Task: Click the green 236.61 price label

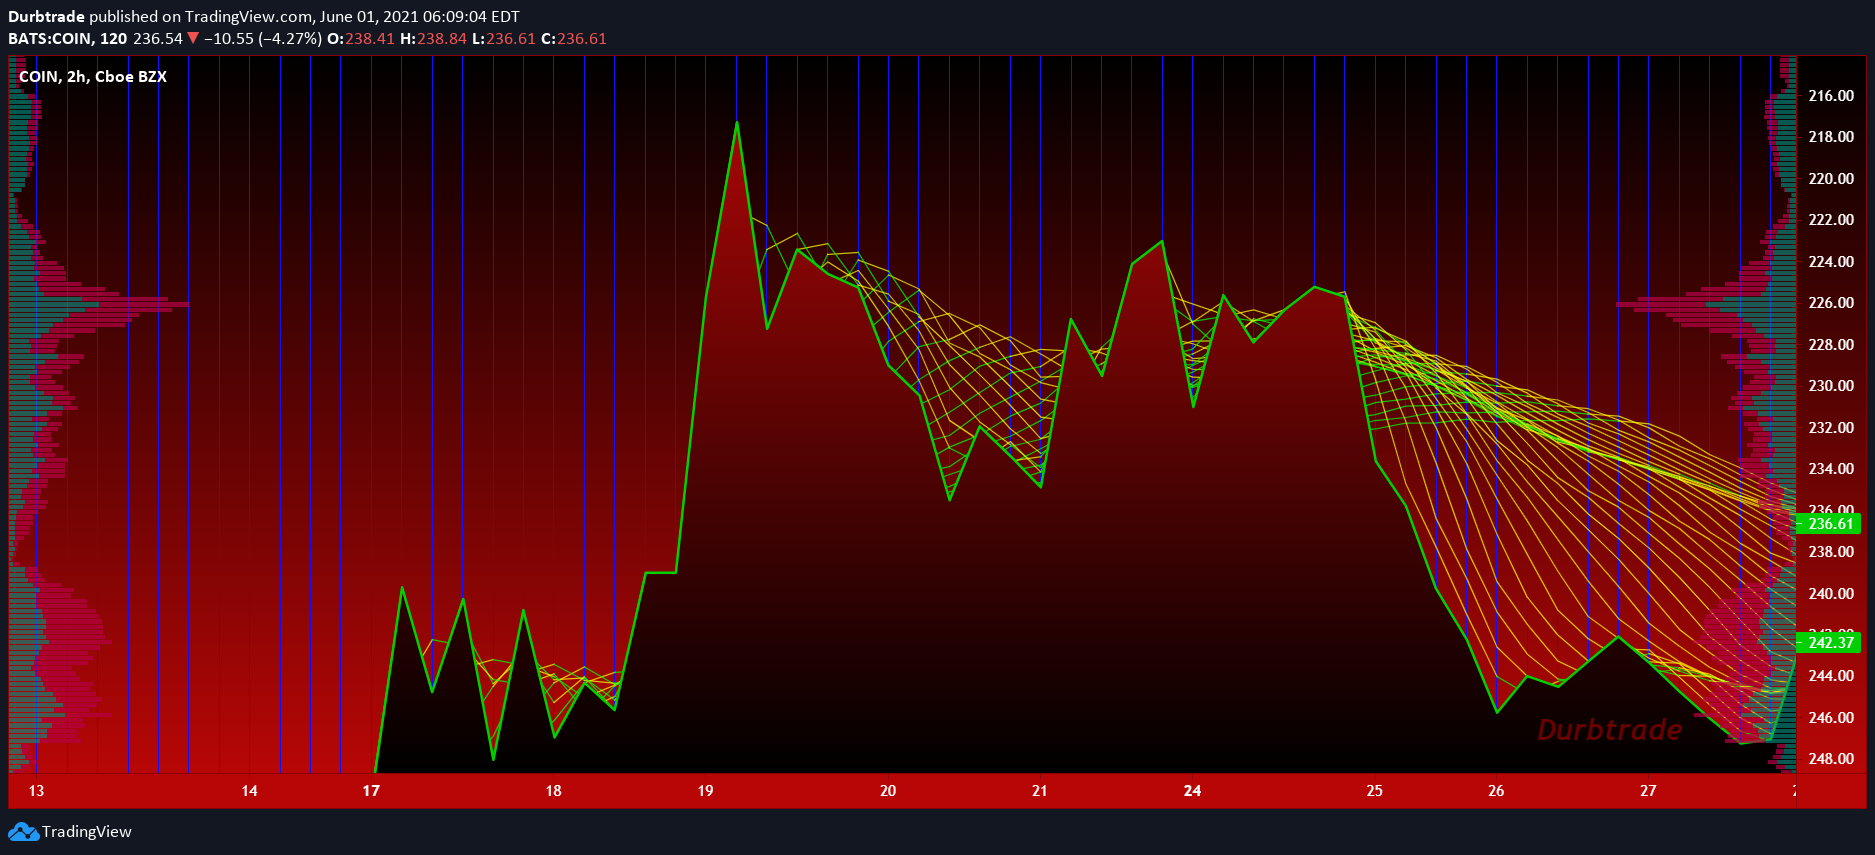Action: (x=1829, y=524)
